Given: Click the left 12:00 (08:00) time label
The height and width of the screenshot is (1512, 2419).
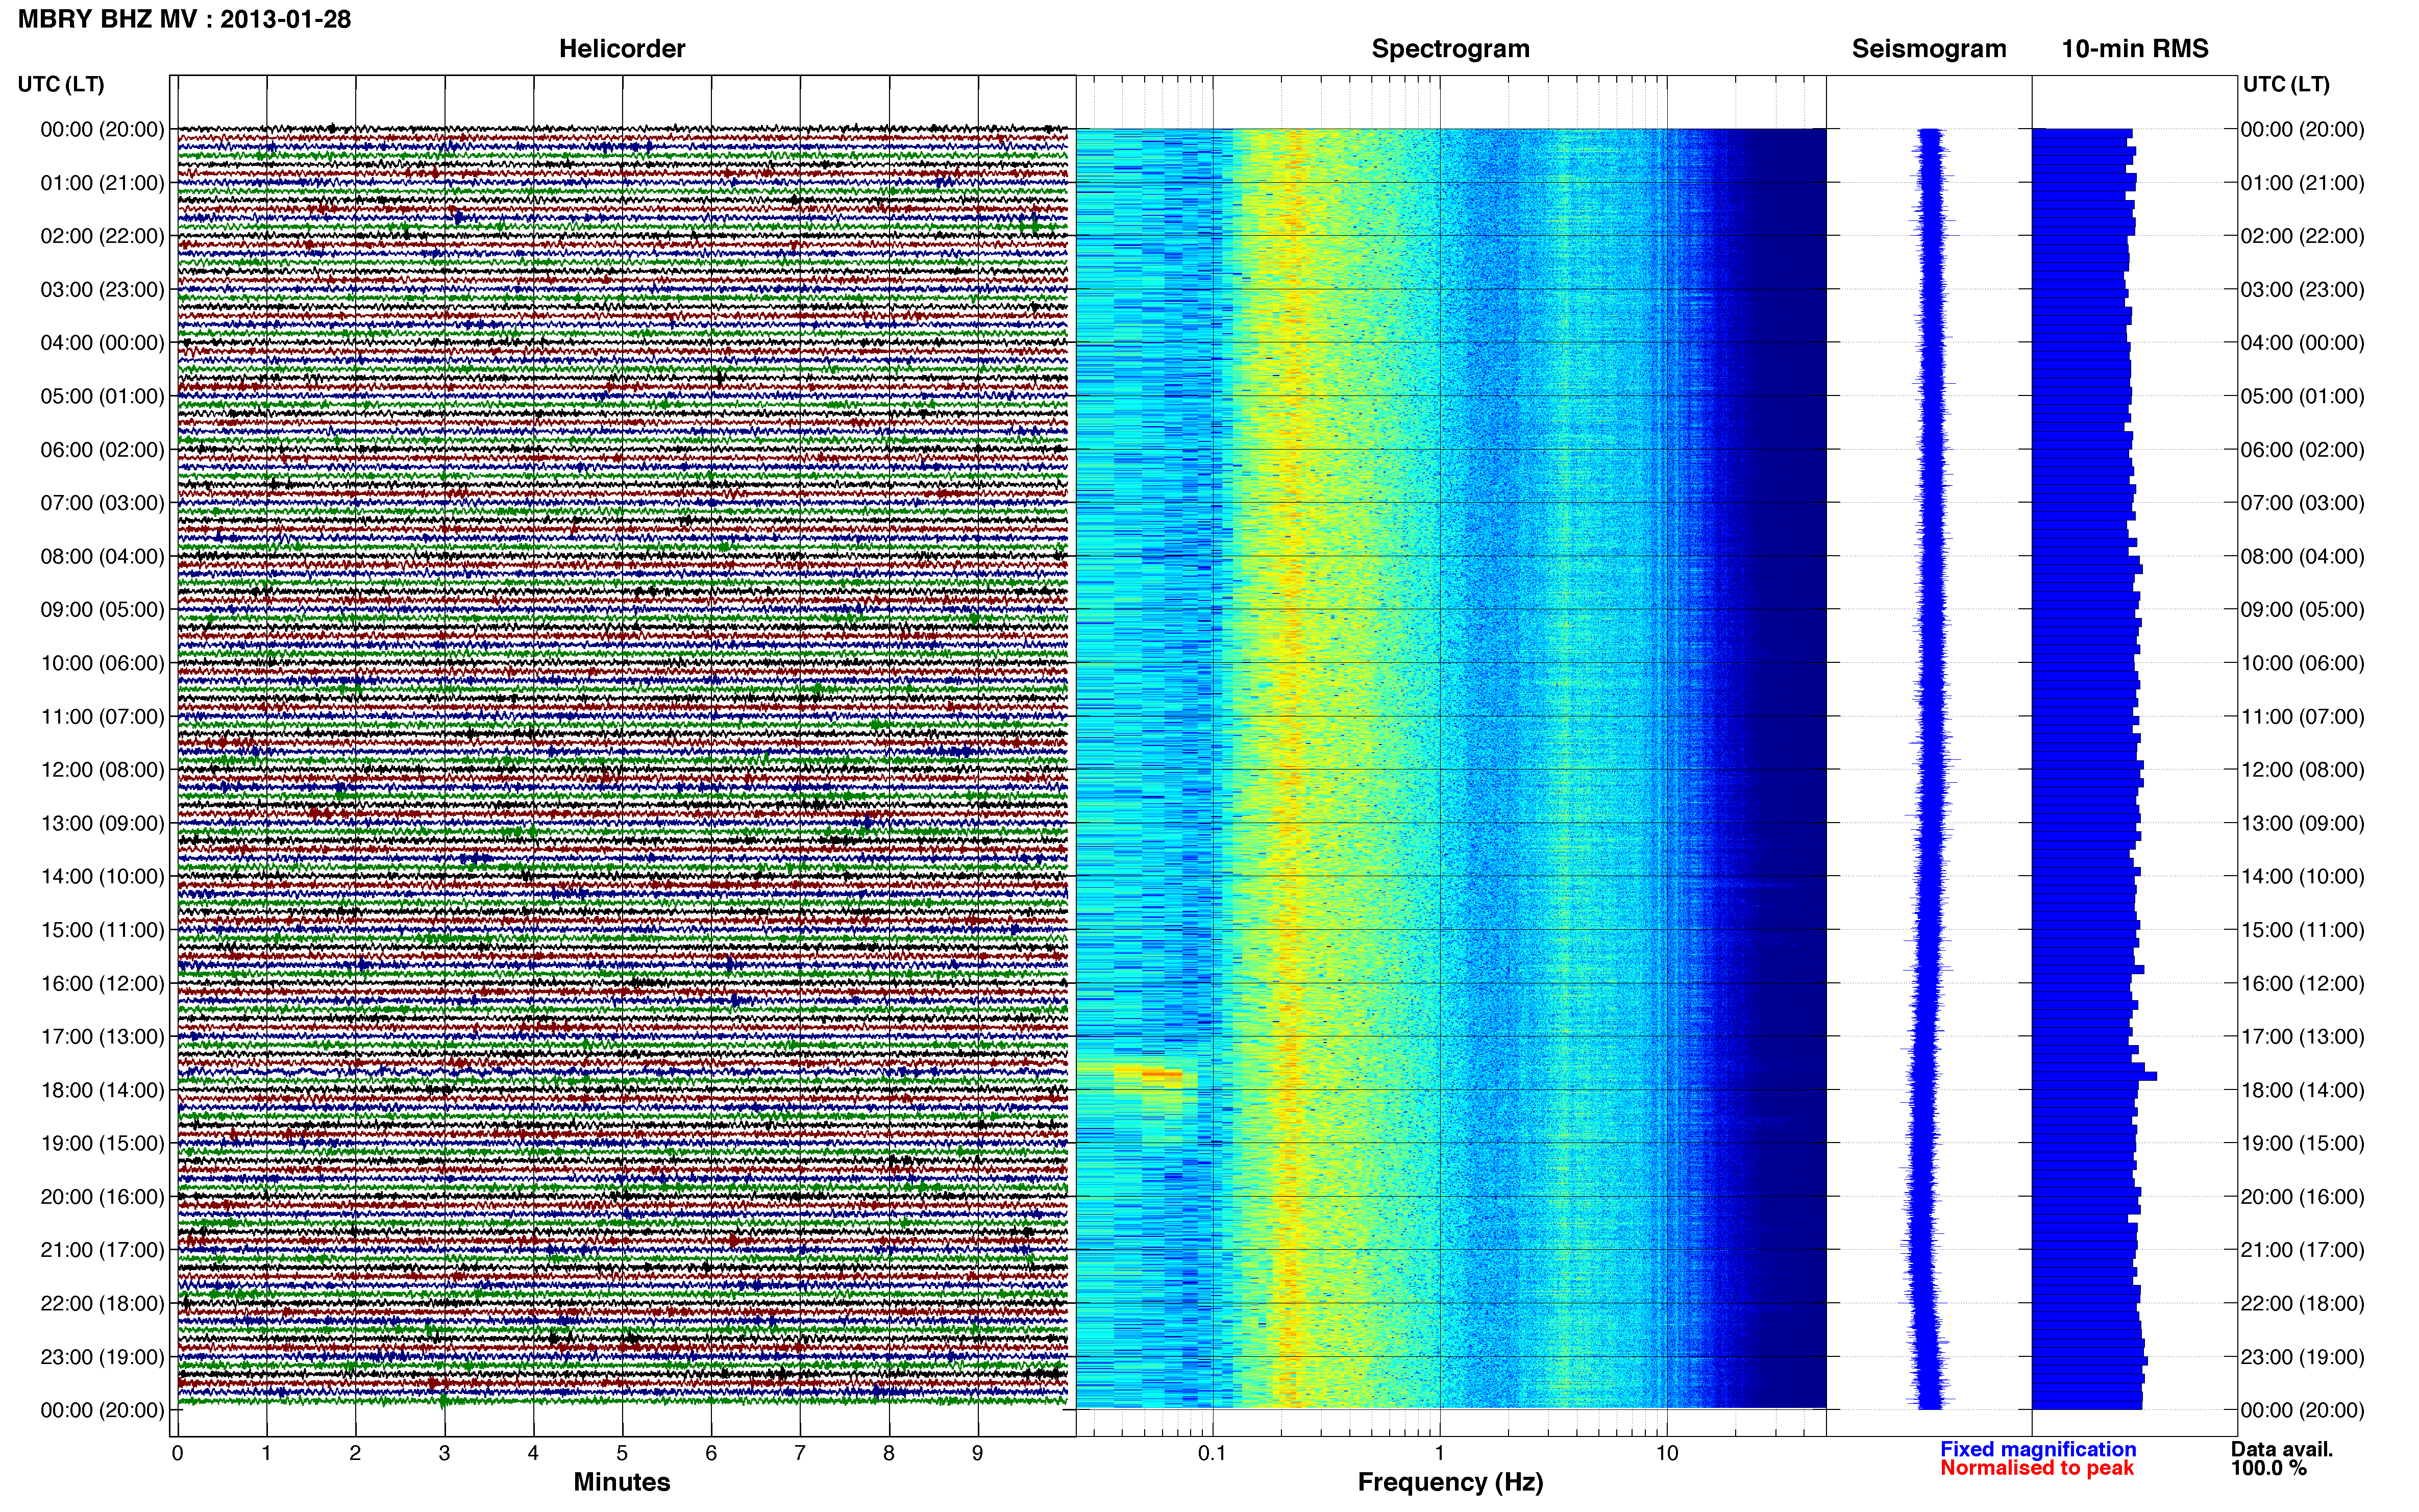Looking at the screenshot, I should 102,770.
